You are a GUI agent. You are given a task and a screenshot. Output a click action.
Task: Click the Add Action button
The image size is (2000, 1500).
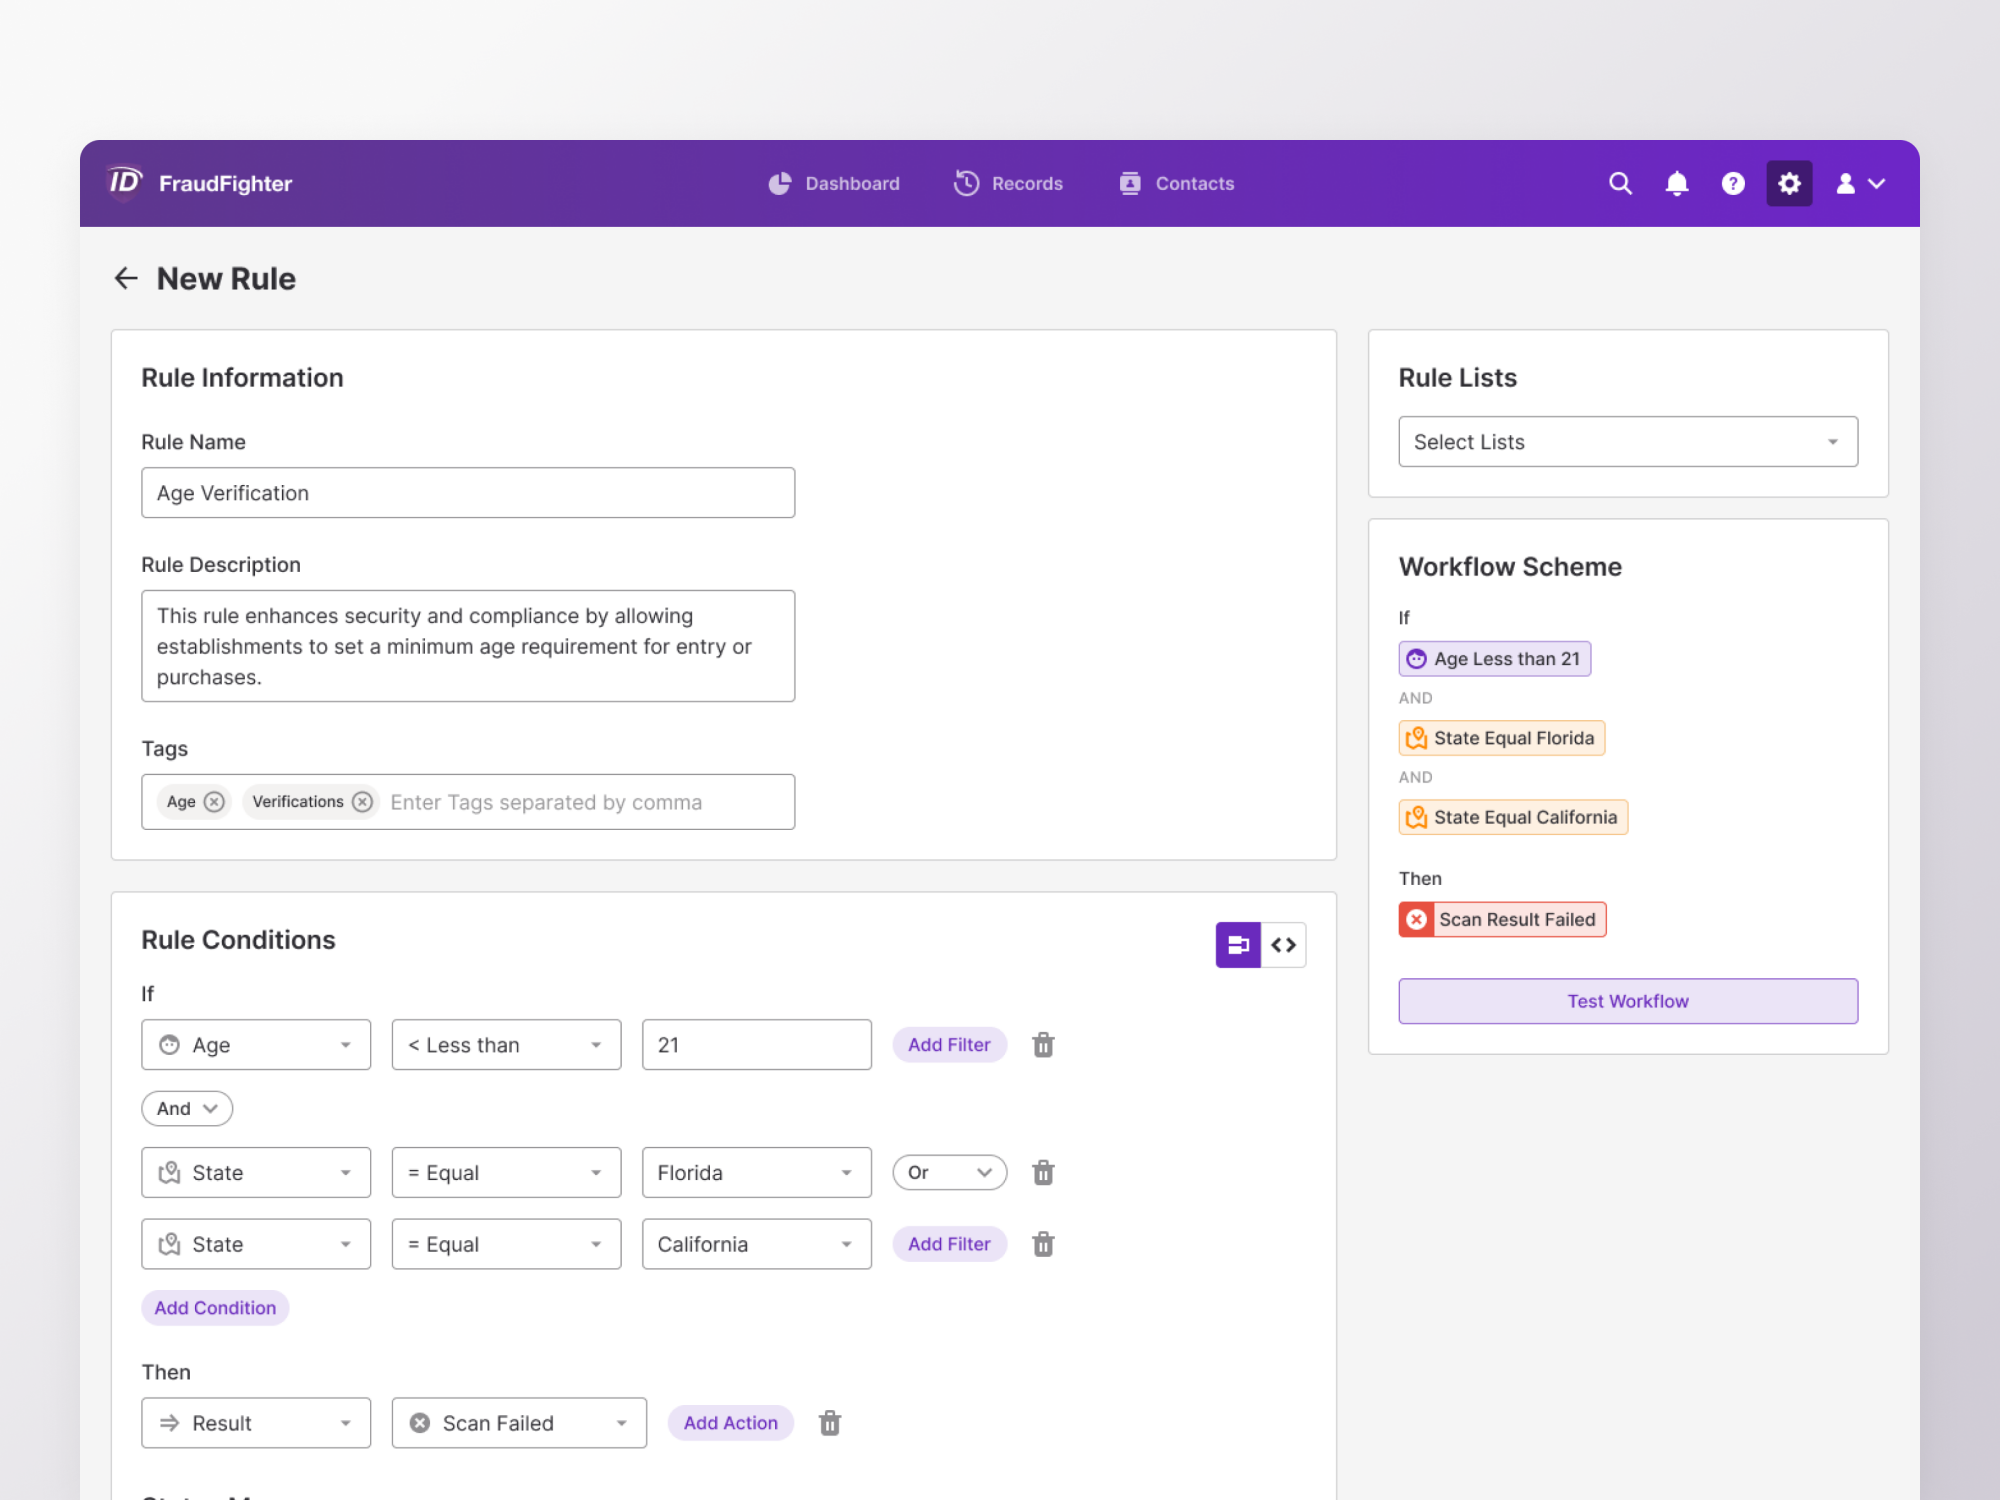(x=730, y=1423)
